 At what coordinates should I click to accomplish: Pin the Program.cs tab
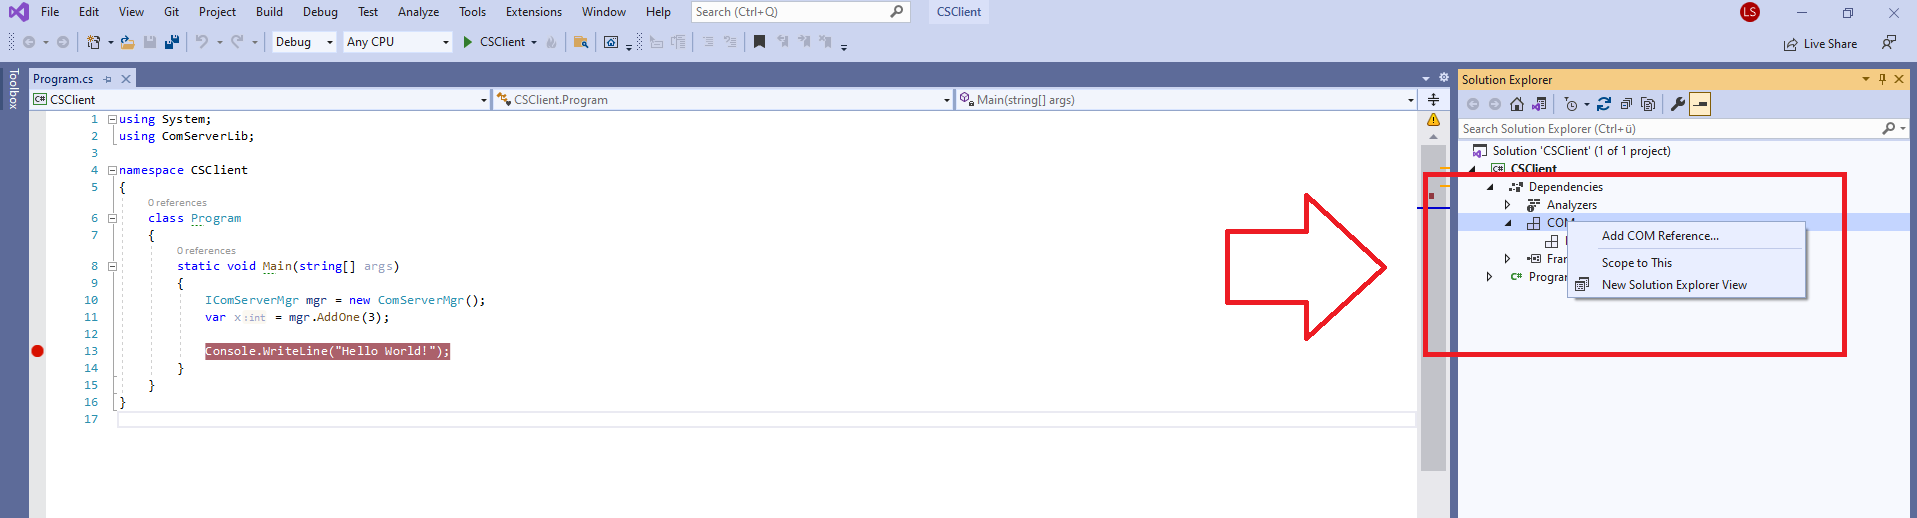(107, 79)
